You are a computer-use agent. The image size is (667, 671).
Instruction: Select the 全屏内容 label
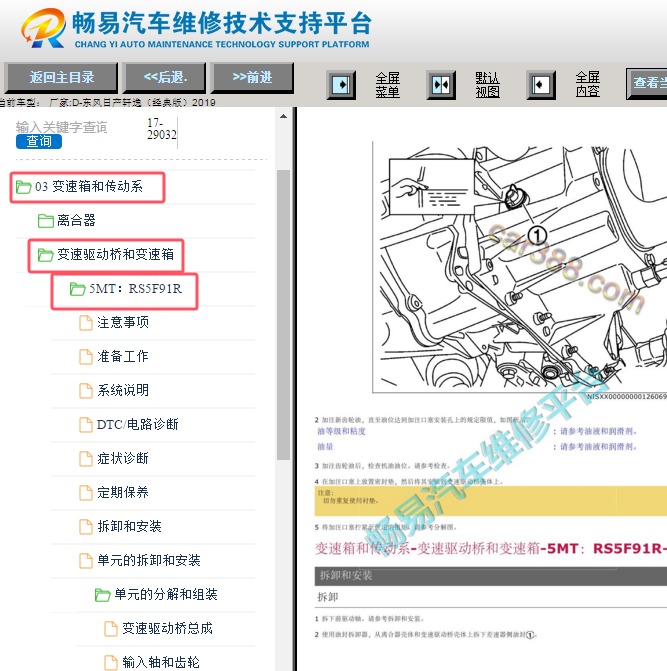587,84
